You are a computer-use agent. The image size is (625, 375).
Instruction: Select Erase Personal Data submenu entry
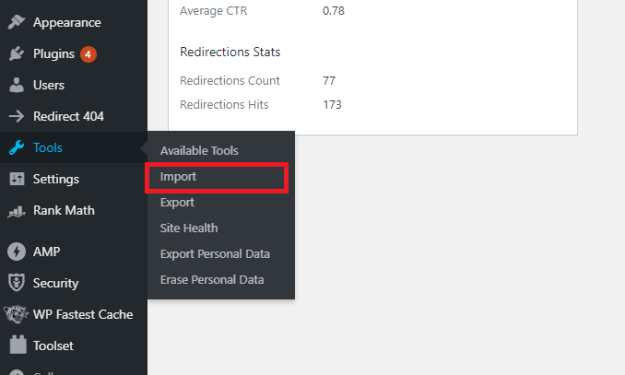click(x=212, y=280)
